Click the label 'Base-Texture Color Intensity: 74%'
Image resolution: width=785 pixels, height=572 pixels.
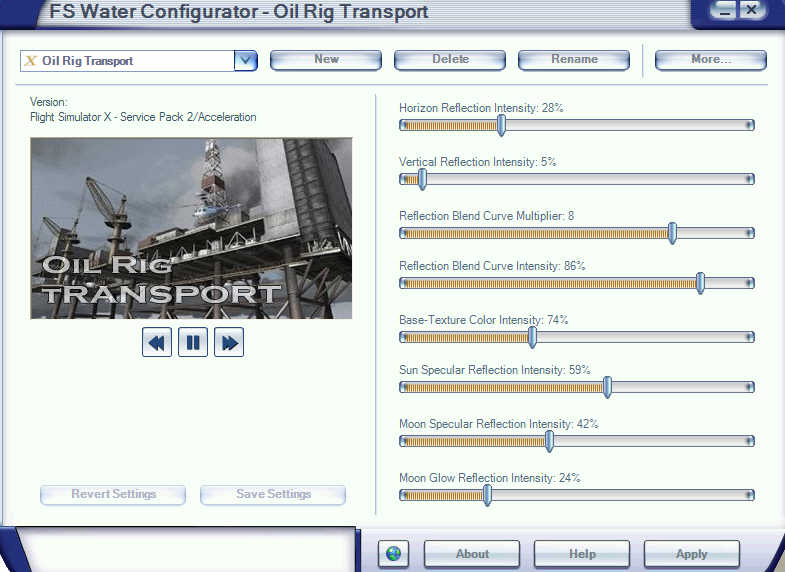tap(484, 320)
